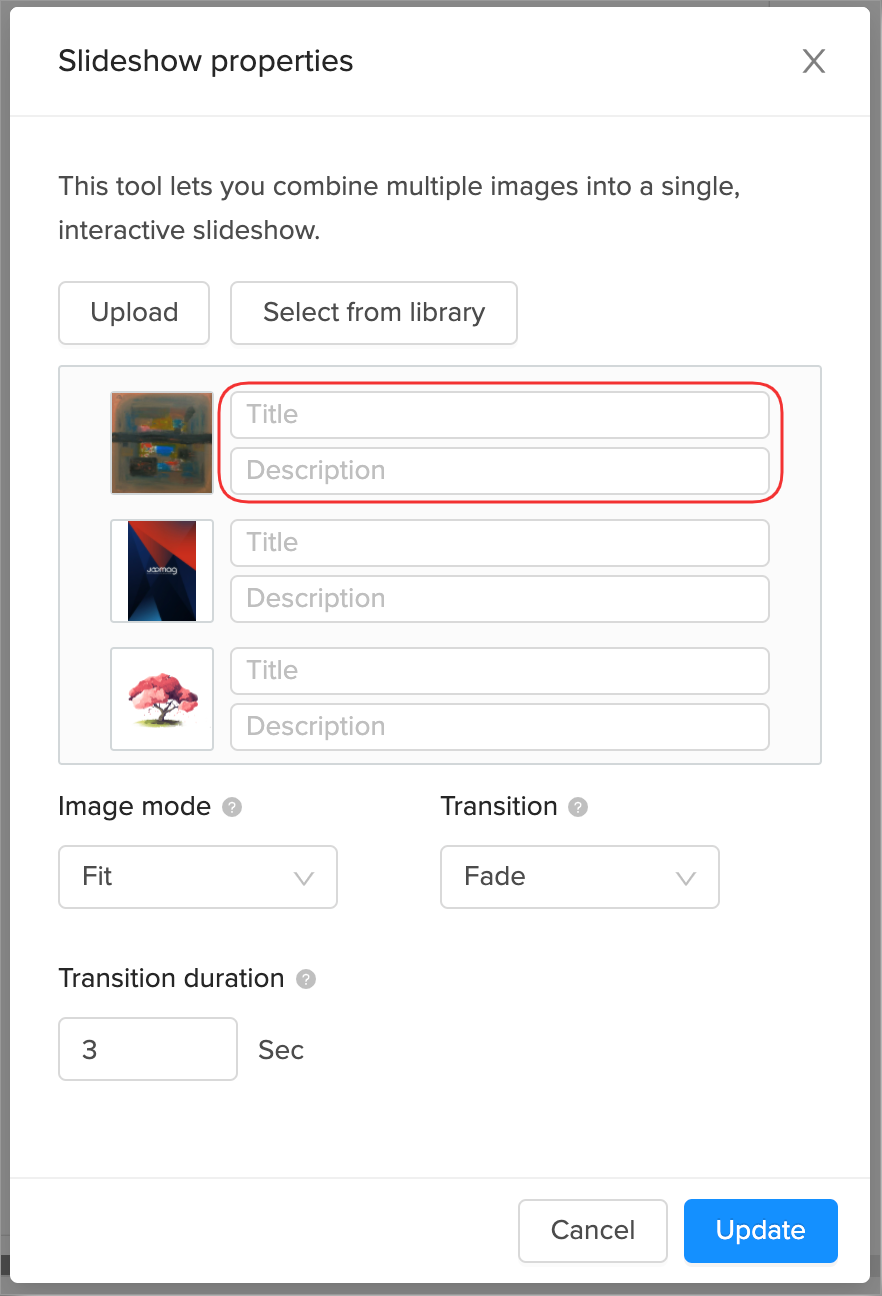Close the Slideshow properties dialog

pyautogui.click(x=814, y=62)
